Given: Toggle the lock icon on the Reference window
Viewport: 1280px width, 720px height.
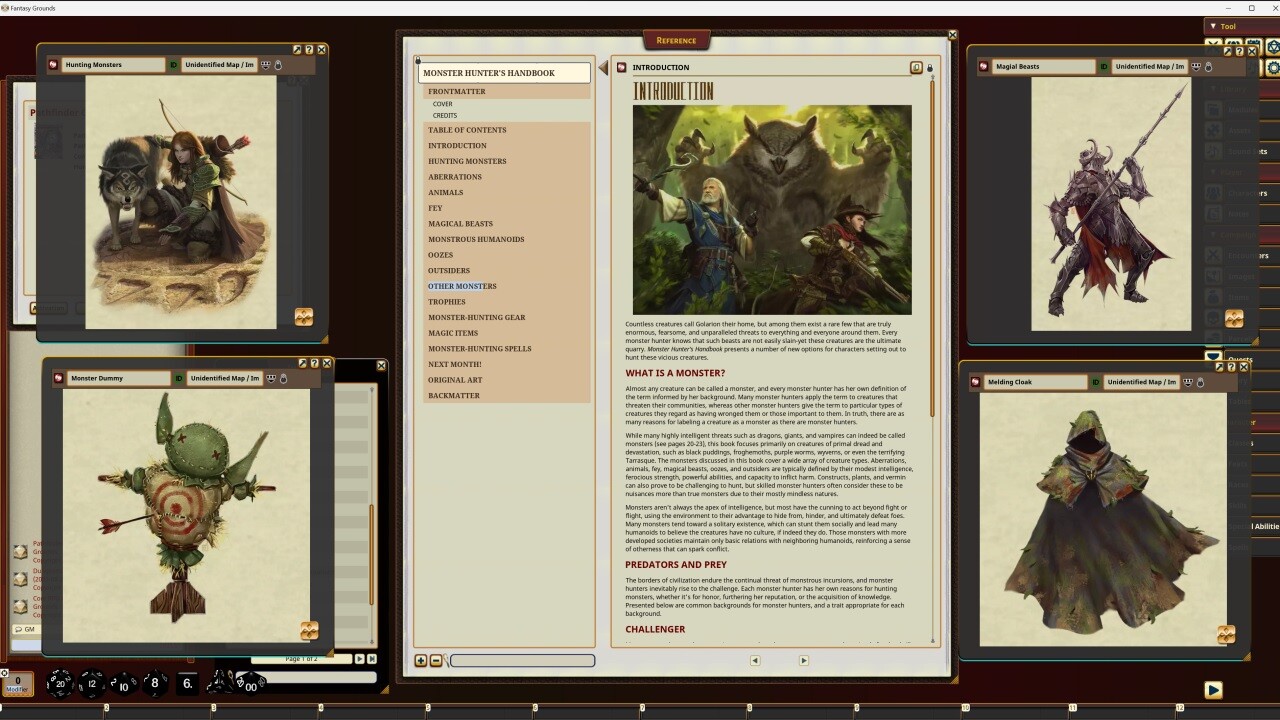Looking at the screenshot, I should coord(929,66).
